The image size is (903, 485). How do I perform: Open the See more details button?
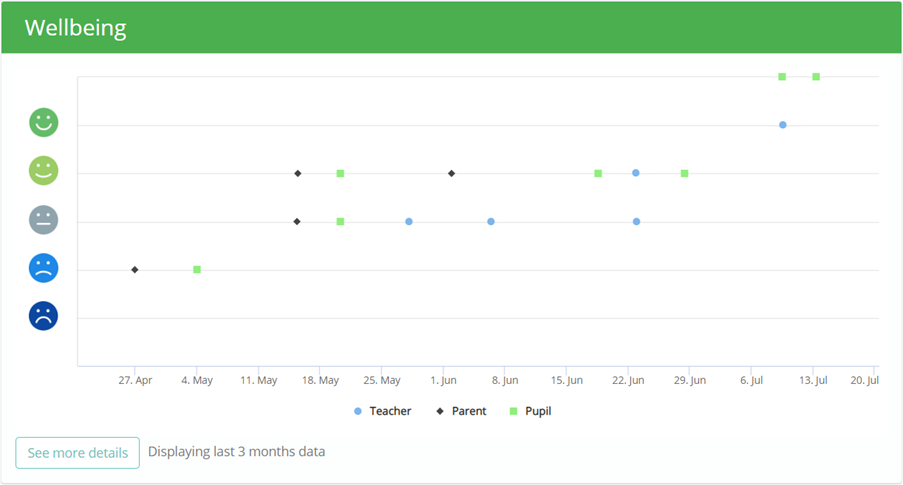77,453
